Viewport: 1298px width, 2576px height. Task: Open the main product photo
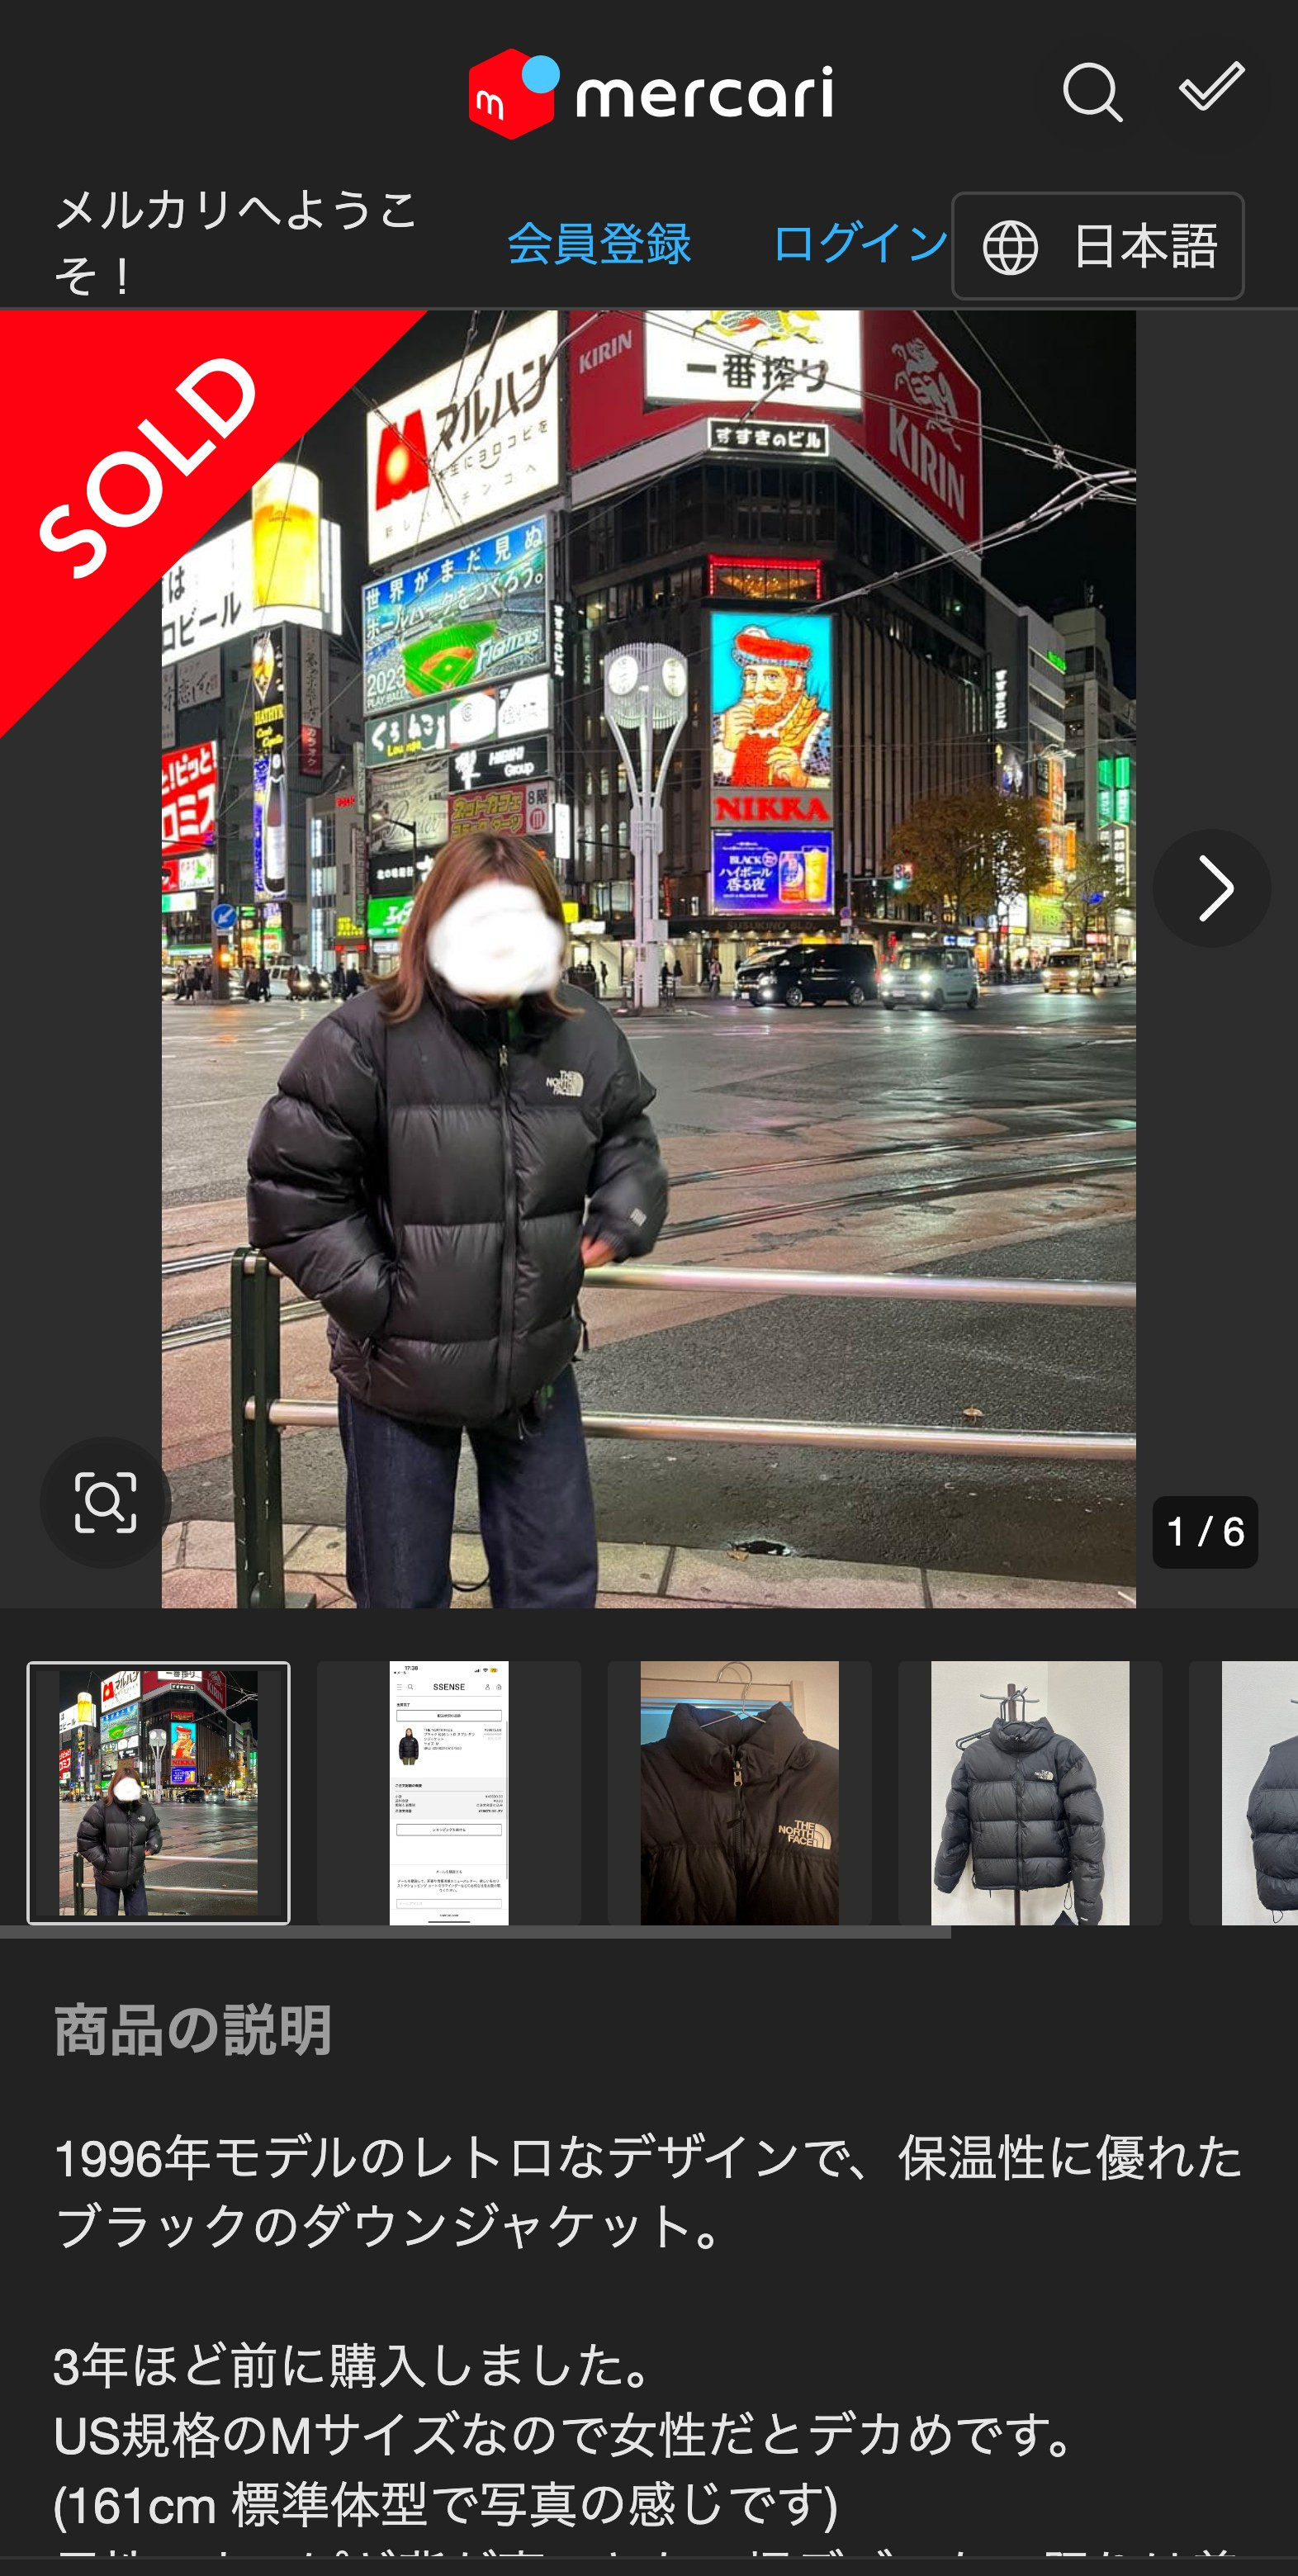coord(649,959)
